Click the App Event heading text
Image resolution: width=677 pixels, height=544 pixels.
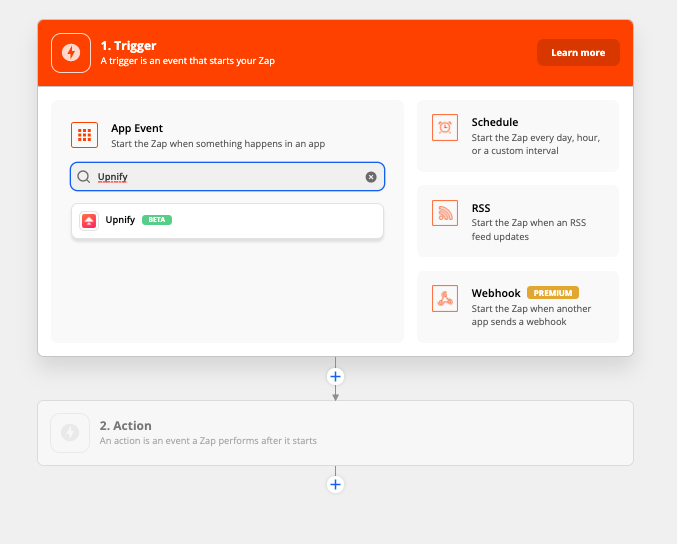pos(137,128)
